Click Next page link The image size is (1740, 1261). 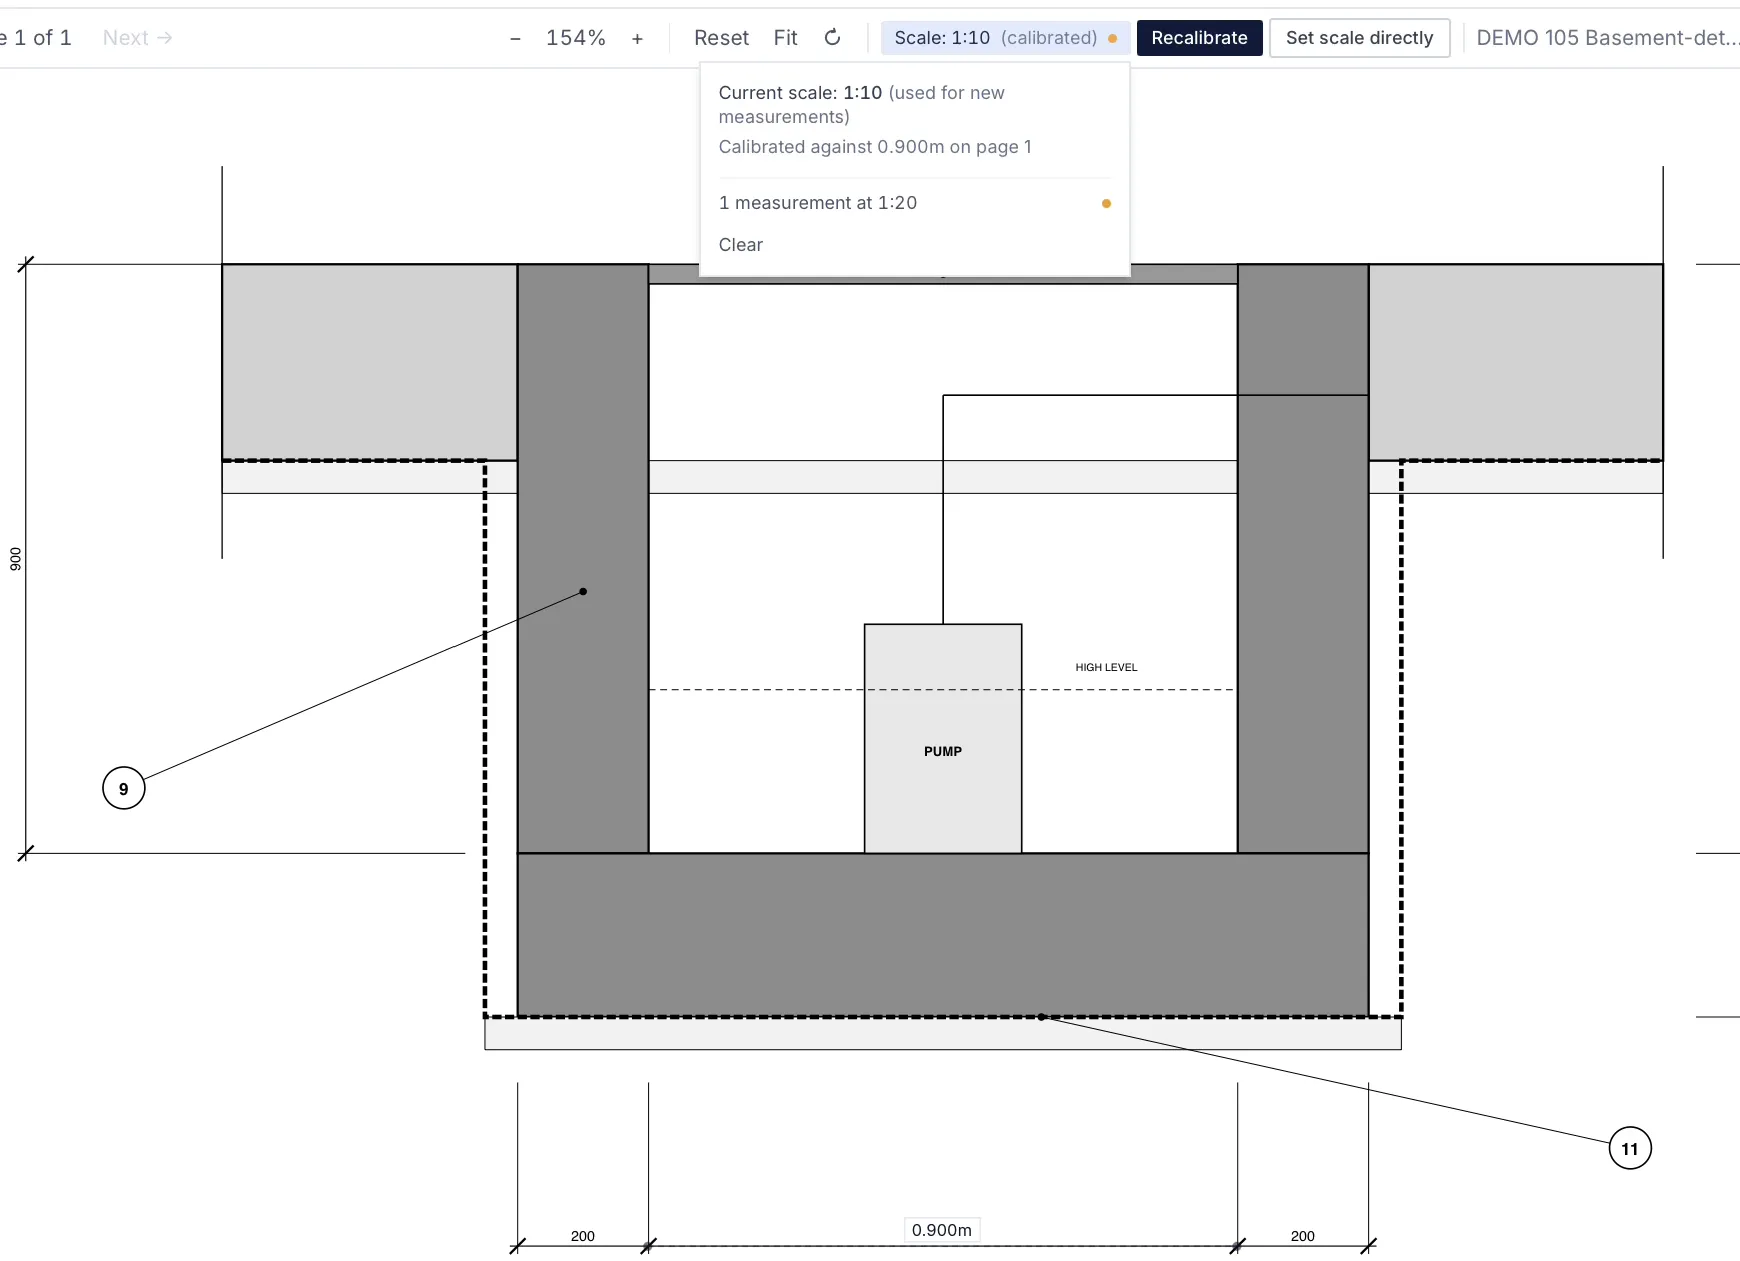[x=138, y=38]
